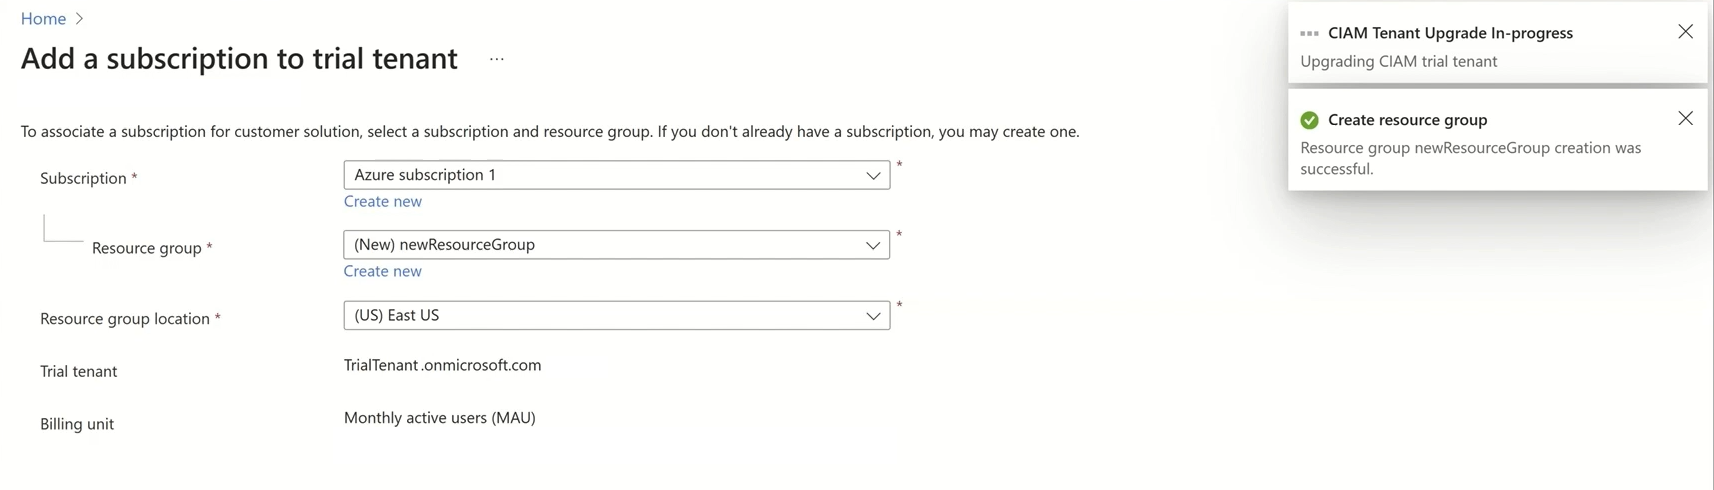1714x490 pixels.
Task: Select the Azure subscription 1 field
Action: (x=617, y=175)
